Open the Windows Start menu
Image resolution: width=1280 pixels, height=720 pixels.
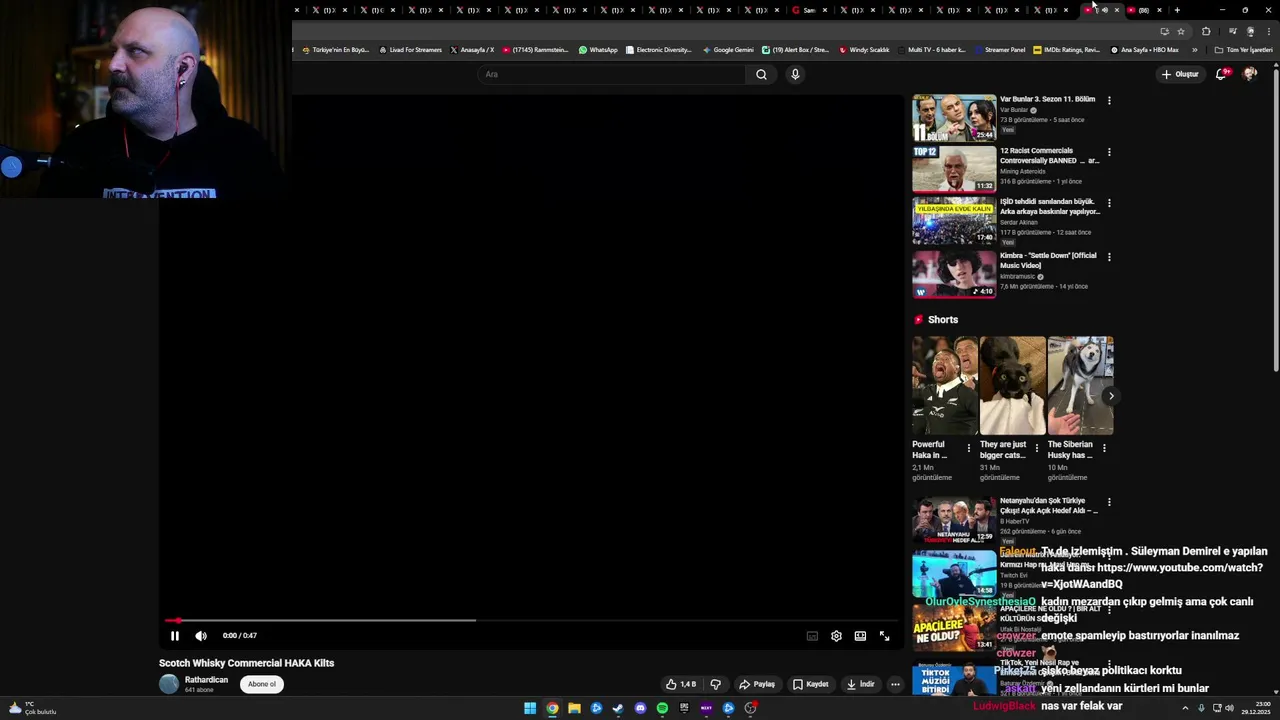(530, 708)
